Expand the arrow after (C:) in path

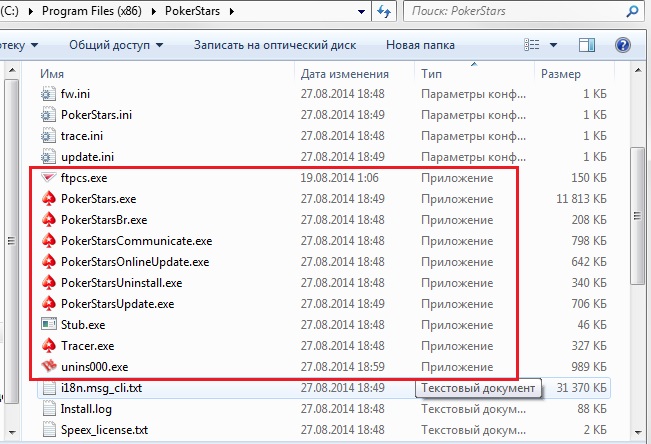pos(30,11)
